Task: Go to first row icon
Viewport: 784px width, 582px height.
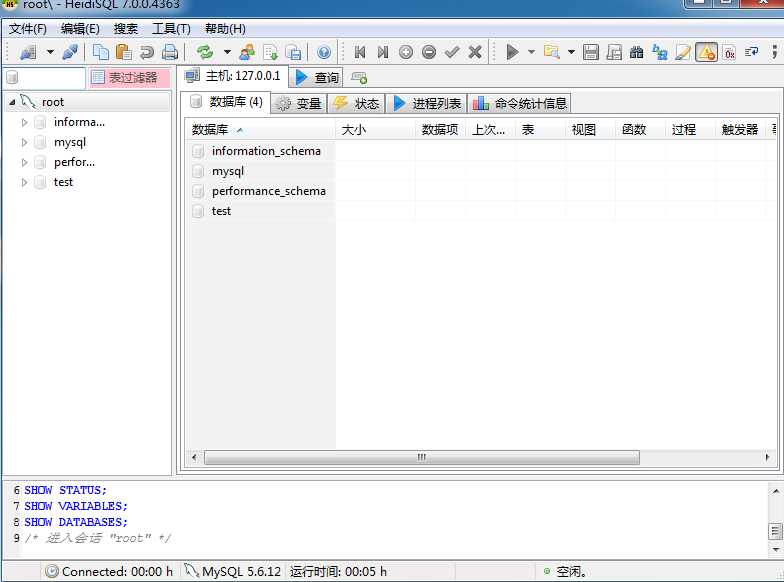Action: point(360,52)
